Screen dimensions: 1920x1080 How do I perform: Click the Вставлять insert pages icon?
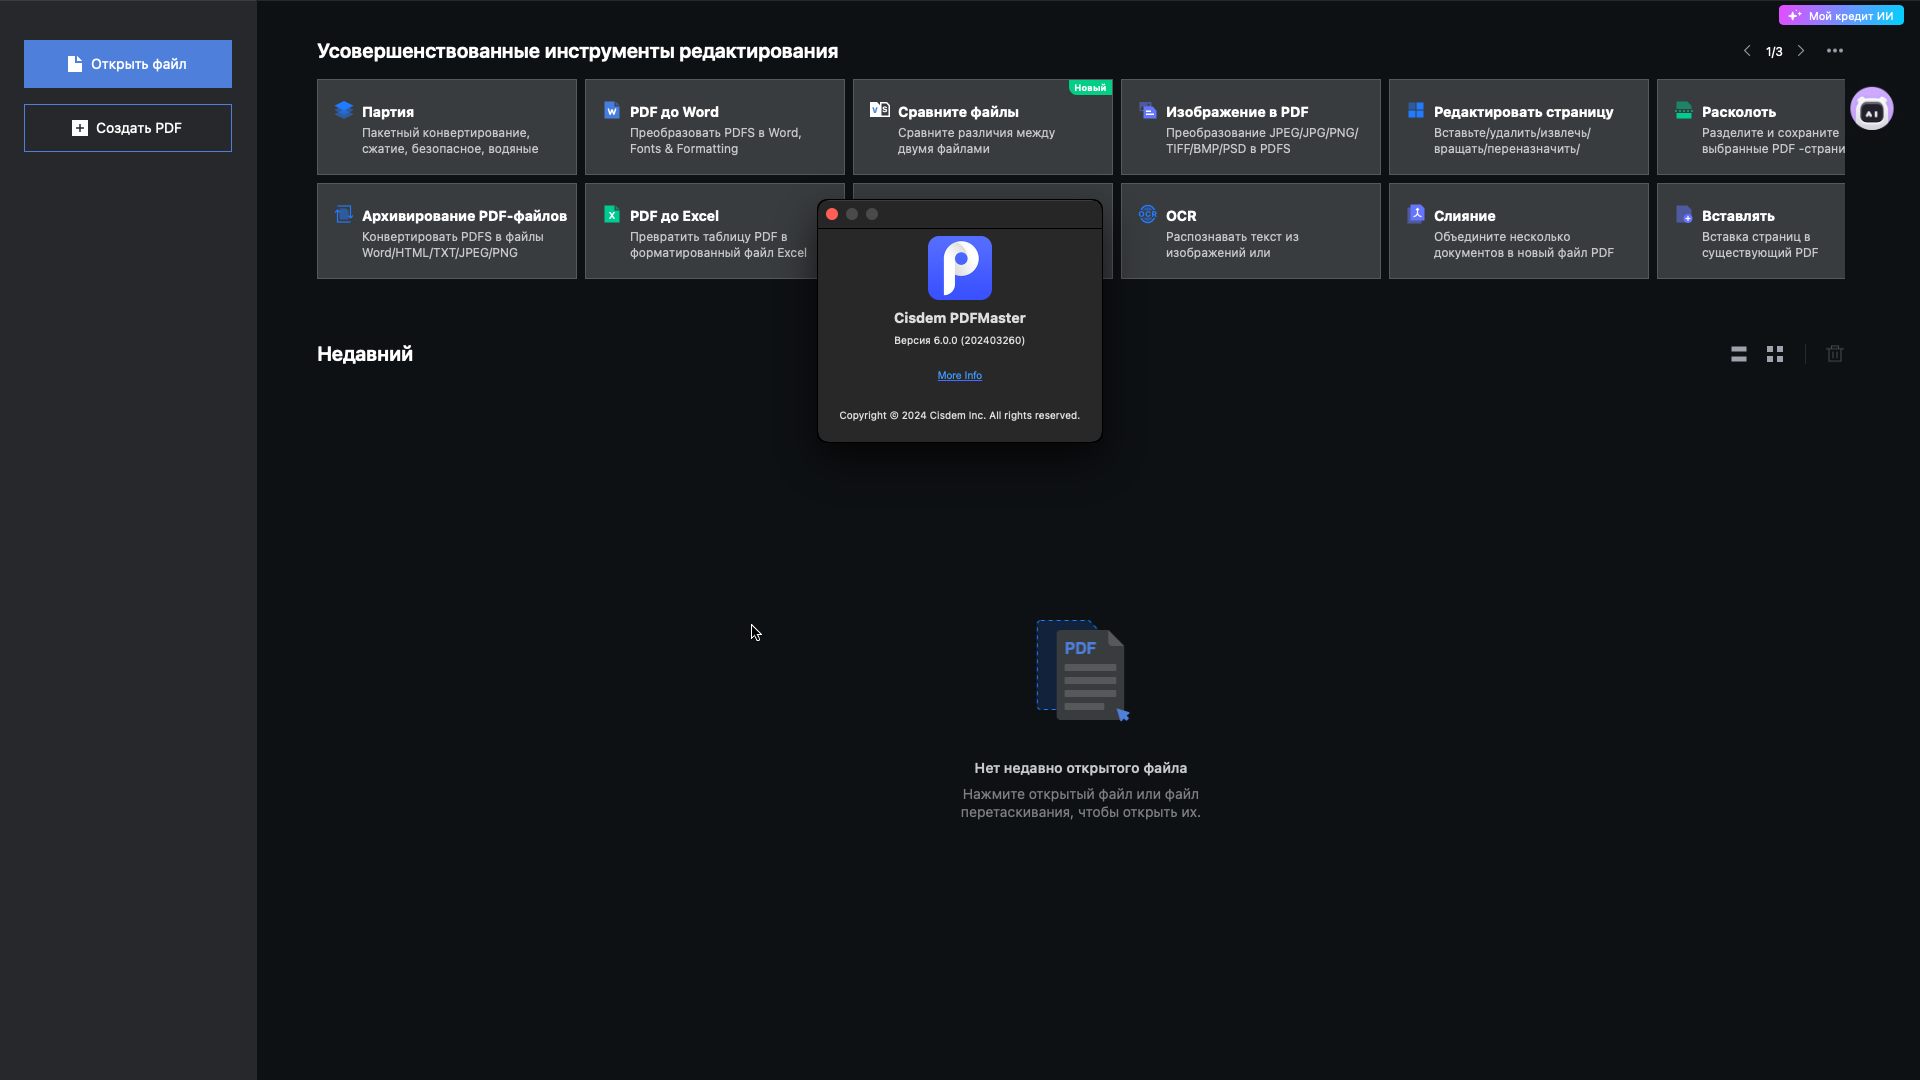coord(1684,214)
